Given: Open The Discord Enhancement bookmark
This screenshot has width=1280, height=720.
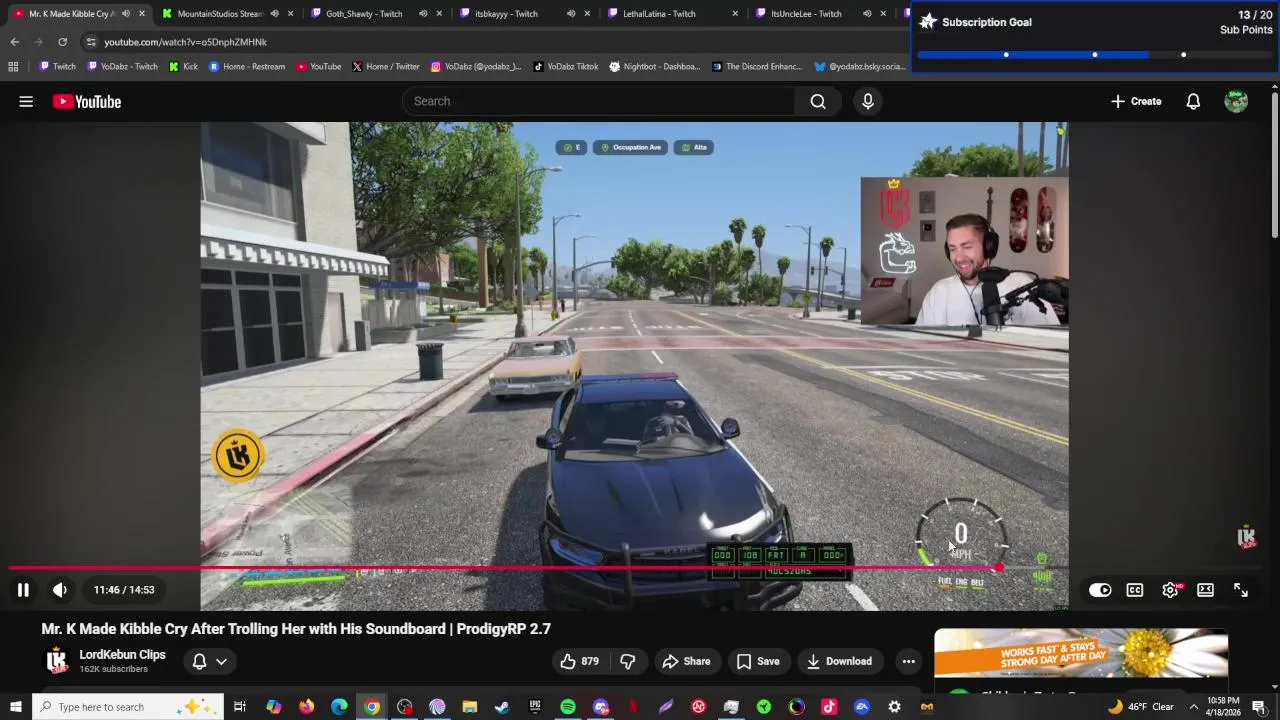Looking at the screenshot, I should [x=757, y=67].
